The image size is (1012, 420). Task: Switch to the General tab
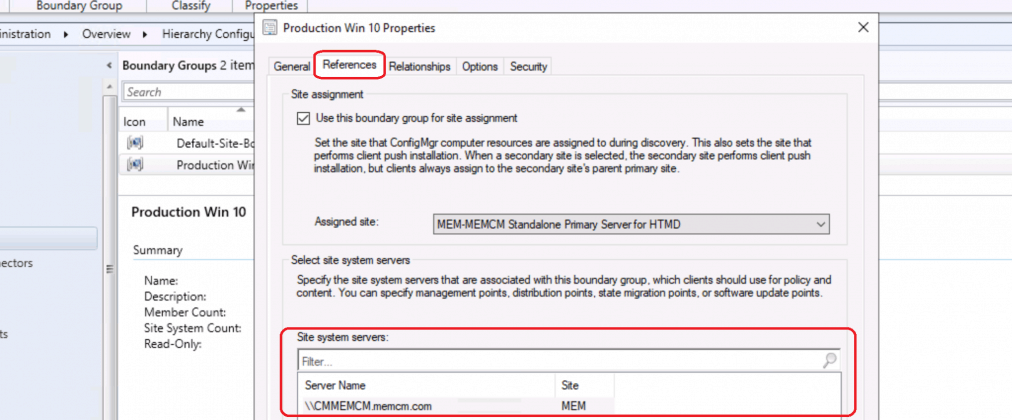(x=292, y=66)
